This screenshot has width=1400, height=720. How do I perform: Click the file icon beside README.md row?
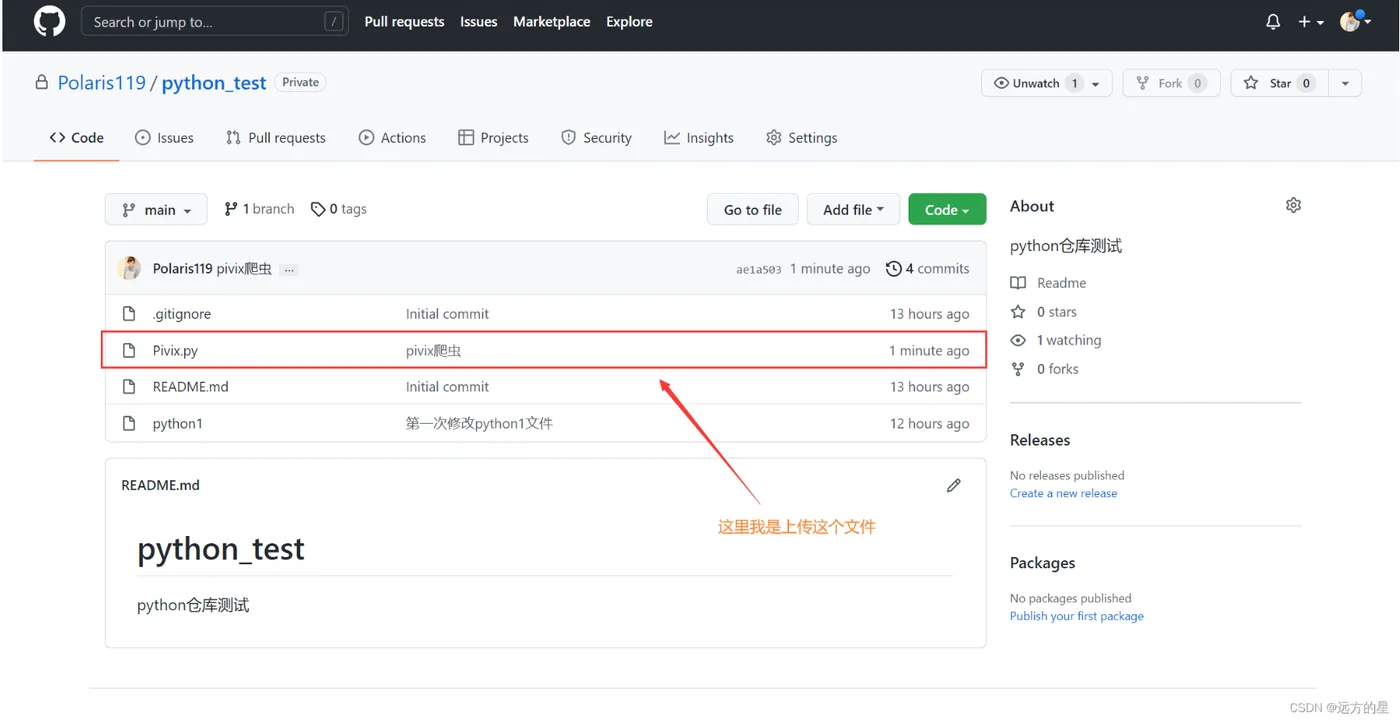pos(129,387)
